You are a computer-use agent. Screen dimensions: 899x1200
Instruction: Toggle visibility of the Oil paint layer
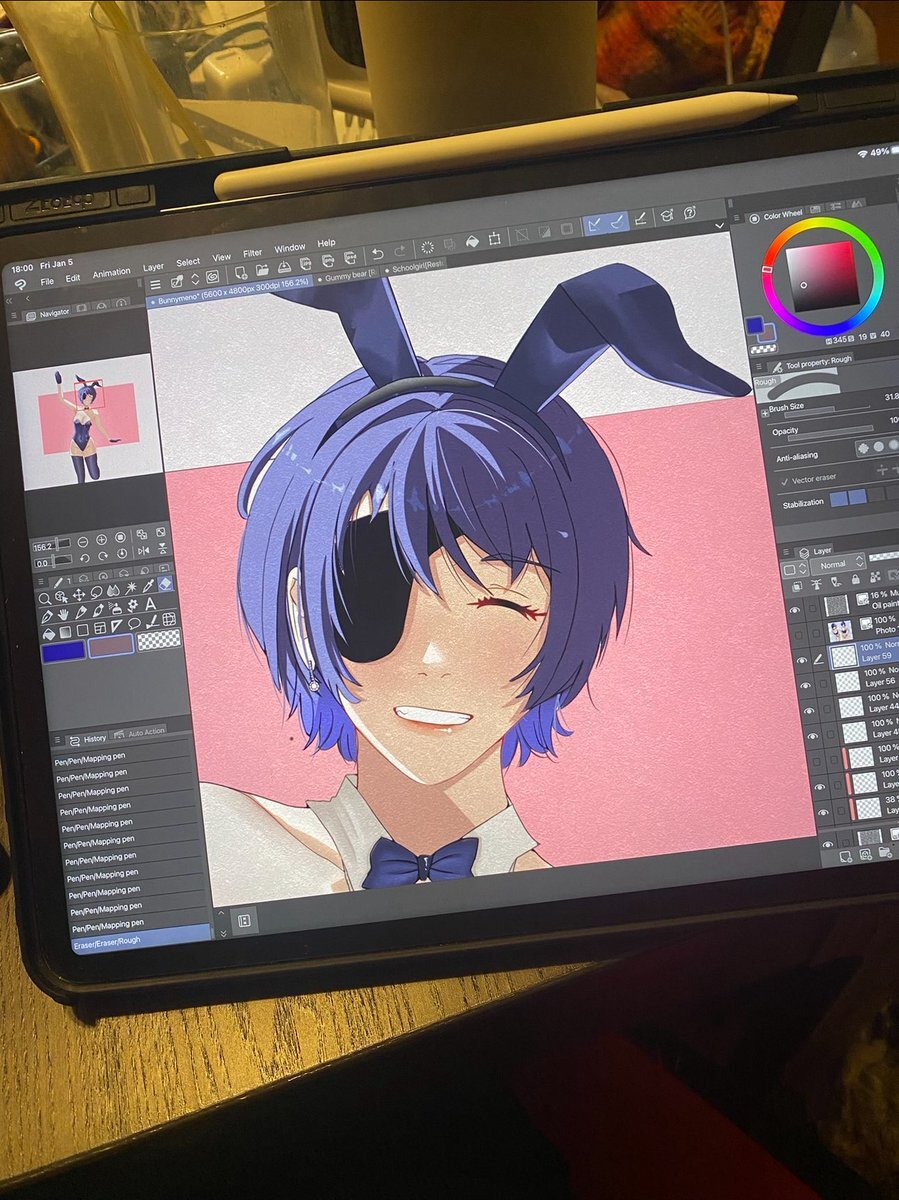pos(795,608)
